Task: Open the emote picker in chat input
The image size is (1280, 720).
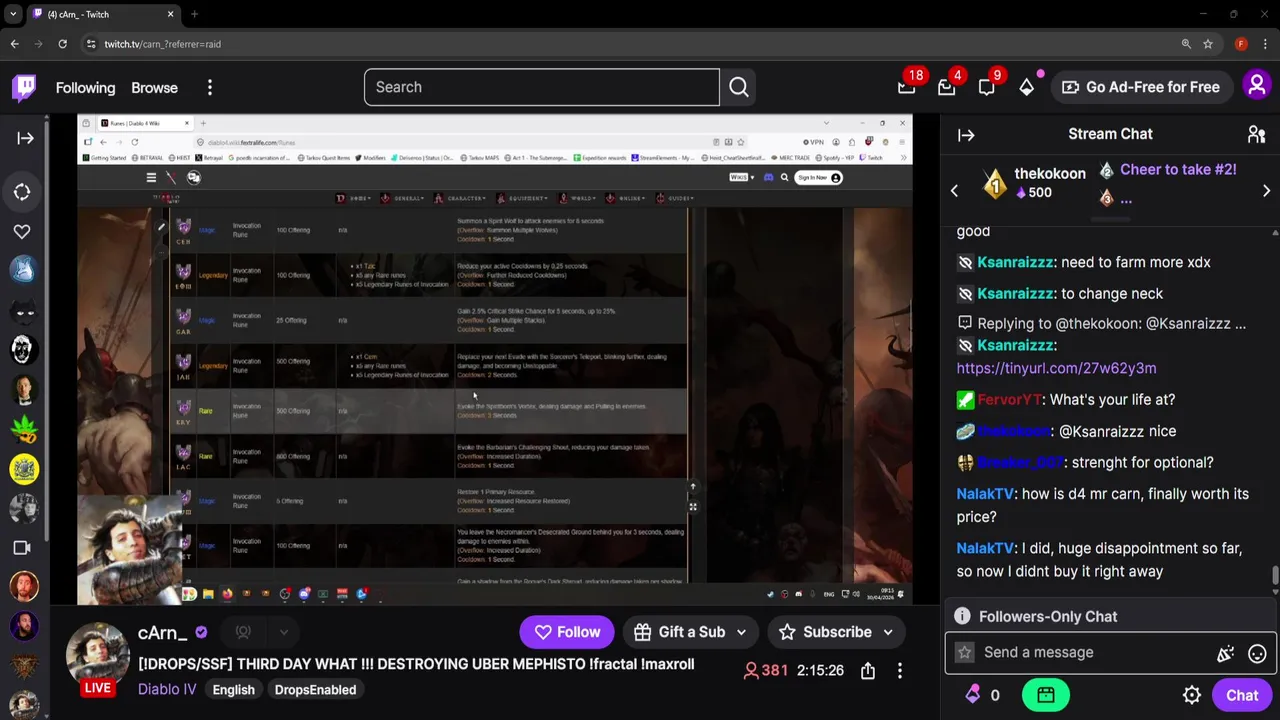Action: click(x=1257, y=653)
